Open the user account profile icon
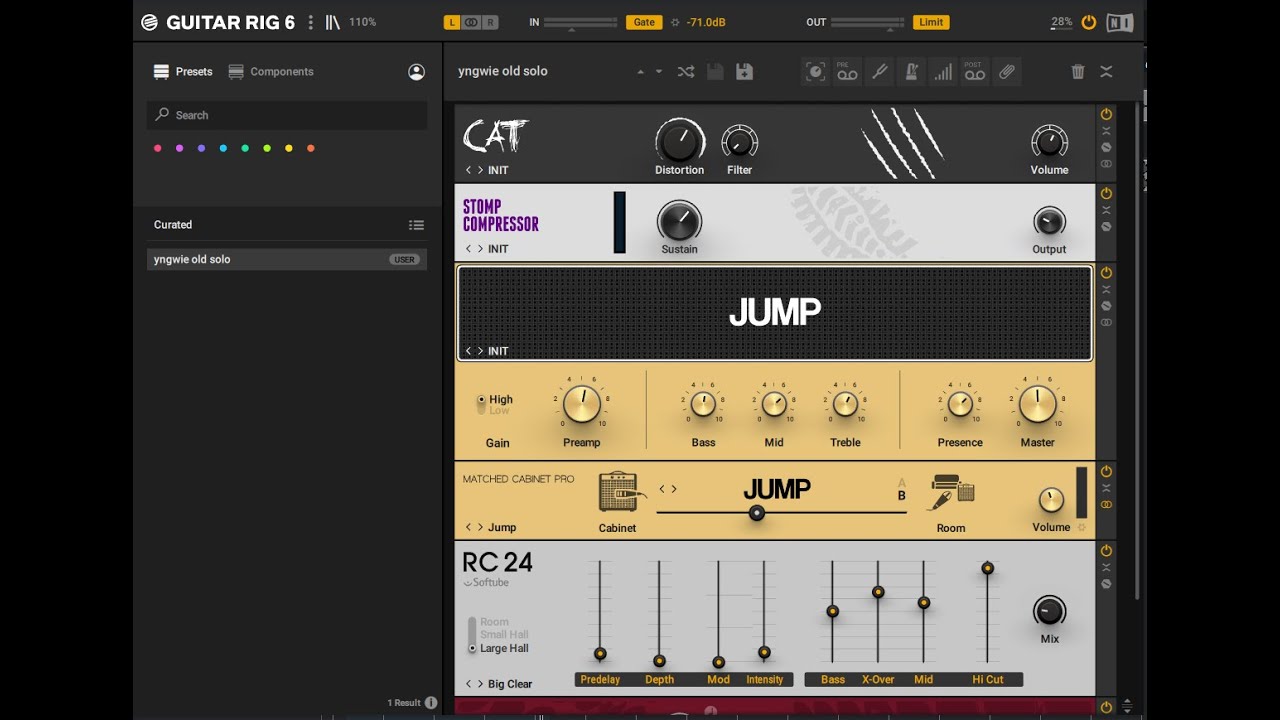Viewport: 1280px width, 720px height. pyautogui.click(x=416, y=72)
